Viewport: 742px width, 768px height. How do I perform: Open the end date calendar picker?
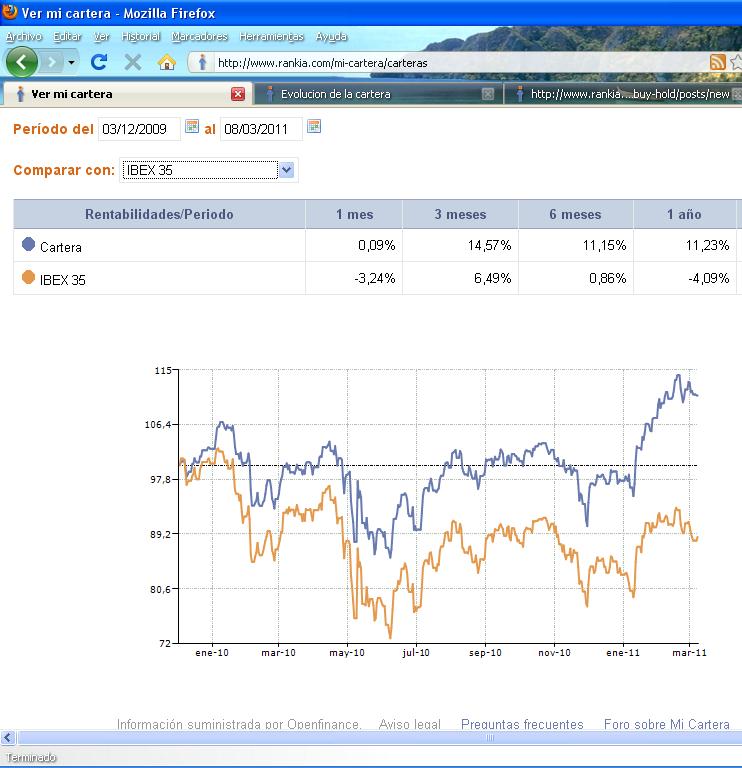314,126
